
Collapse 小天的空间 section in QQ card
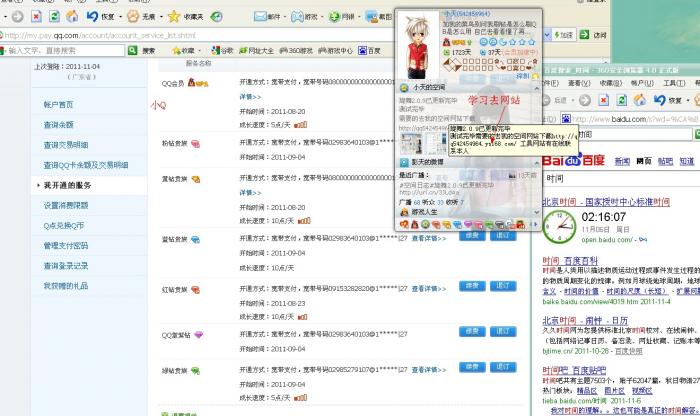536,88
